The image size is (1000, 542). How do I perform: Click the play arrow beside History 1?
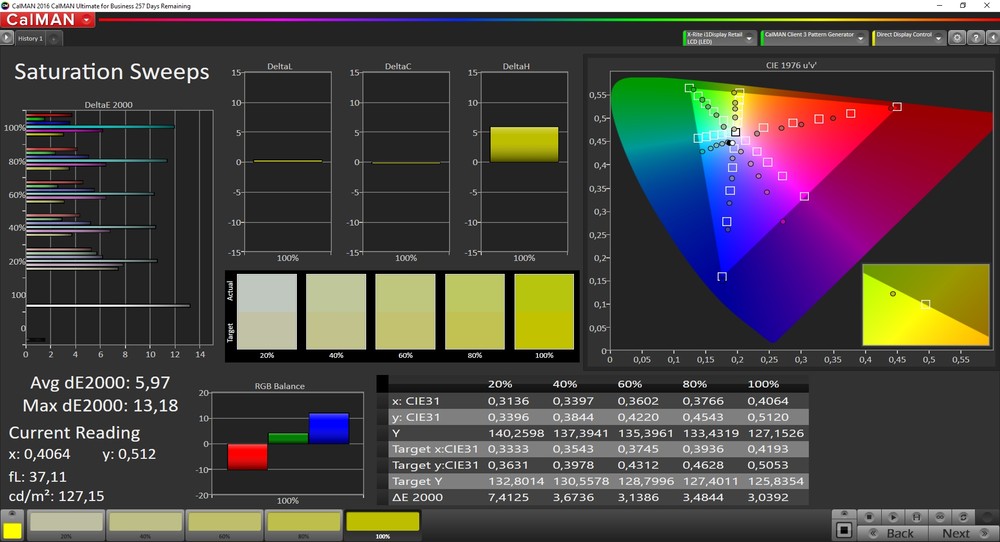pos(7,38)
